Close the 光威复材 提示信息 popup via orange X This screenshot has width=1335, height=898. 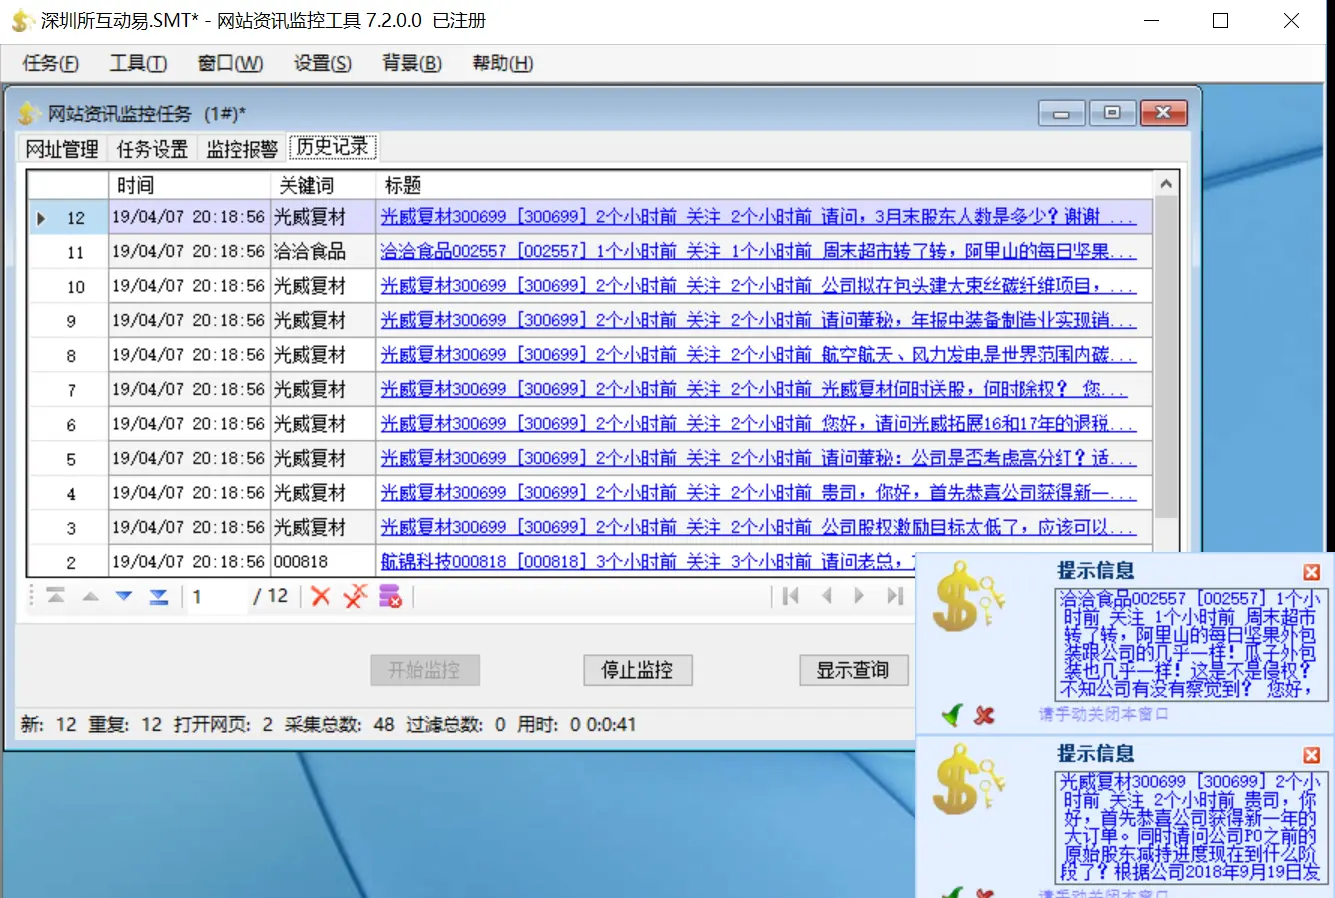[1312, 755]
